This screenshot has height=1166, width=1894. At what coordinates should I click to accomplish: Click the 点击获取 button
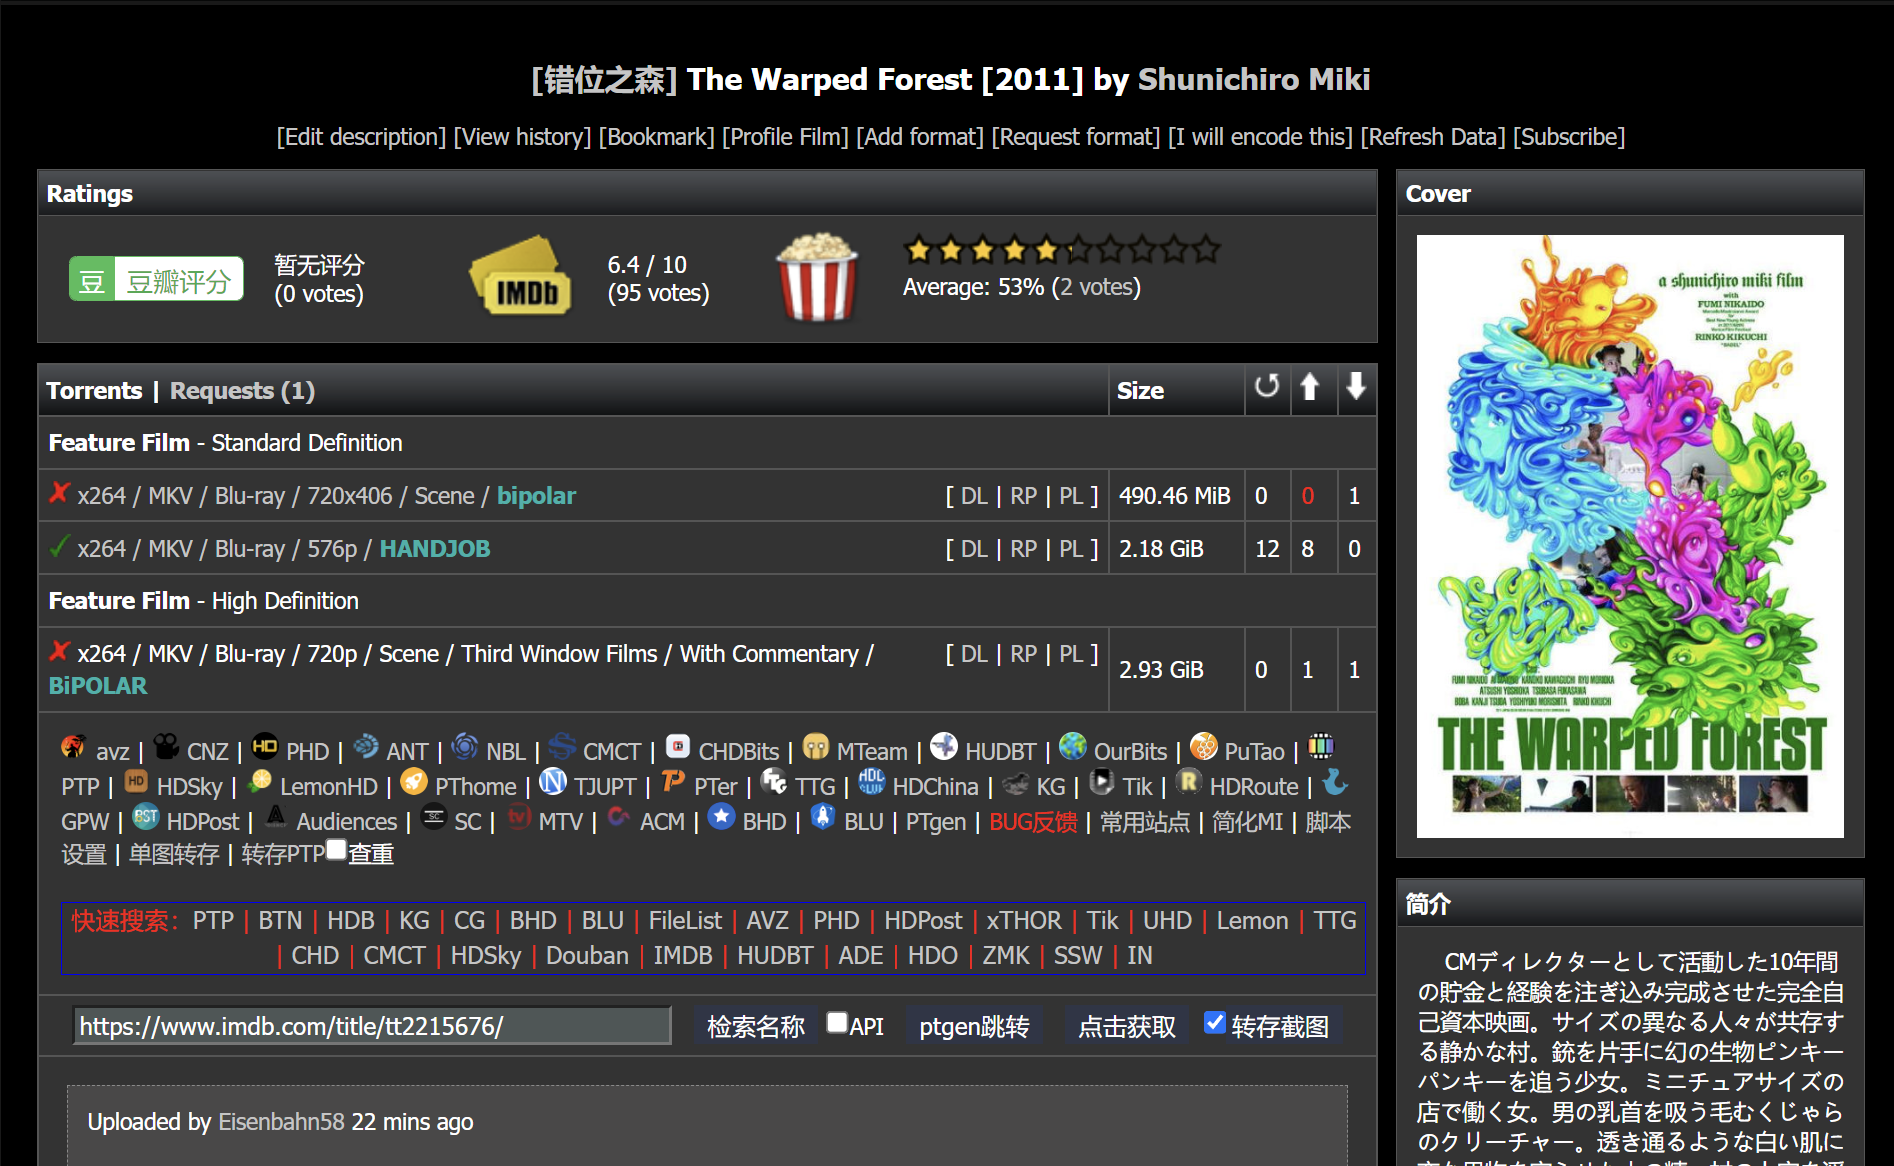(x=1127, y=1027)
